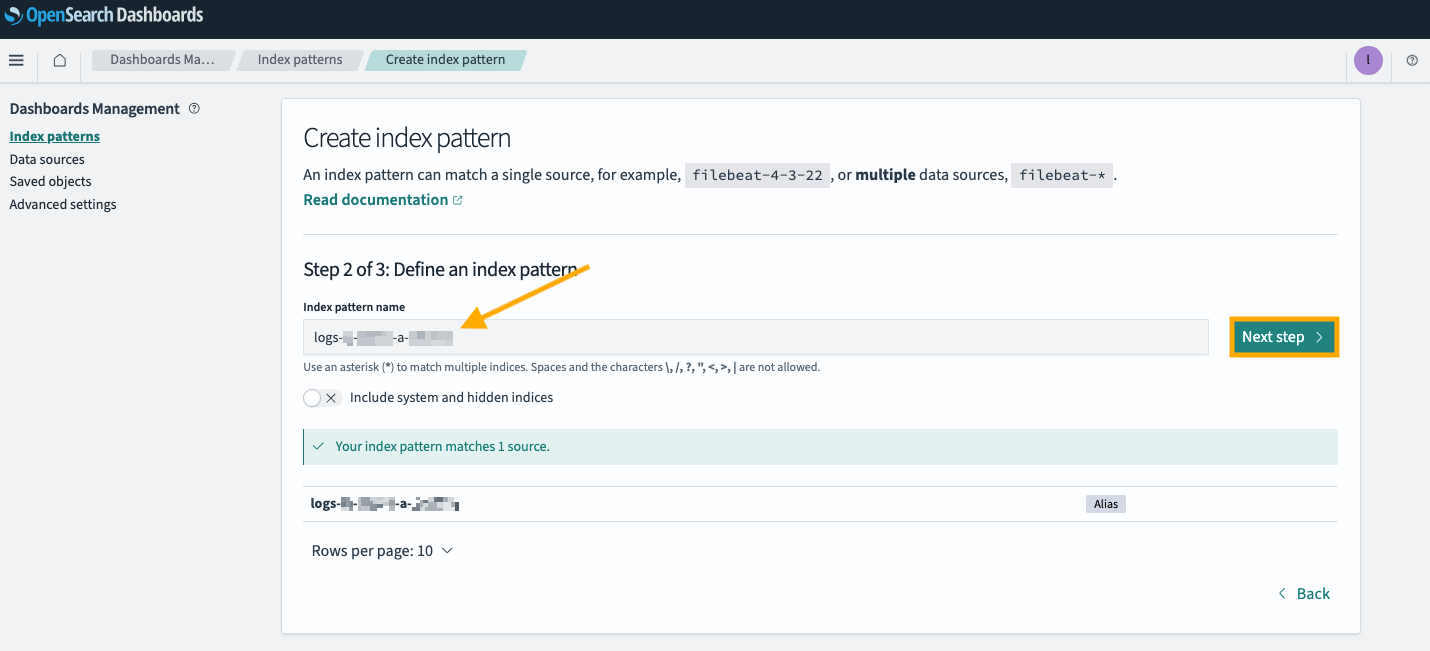Open Saved objects in the sidebar

point(50,181)
